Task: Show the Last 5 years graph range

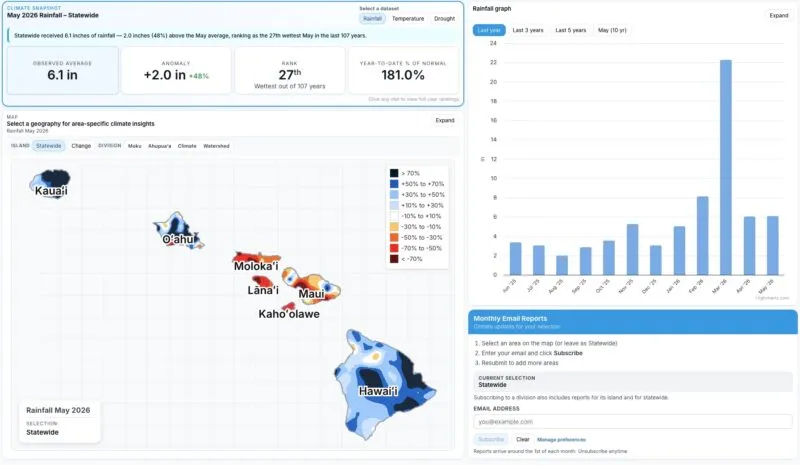Action: point(570,30)
